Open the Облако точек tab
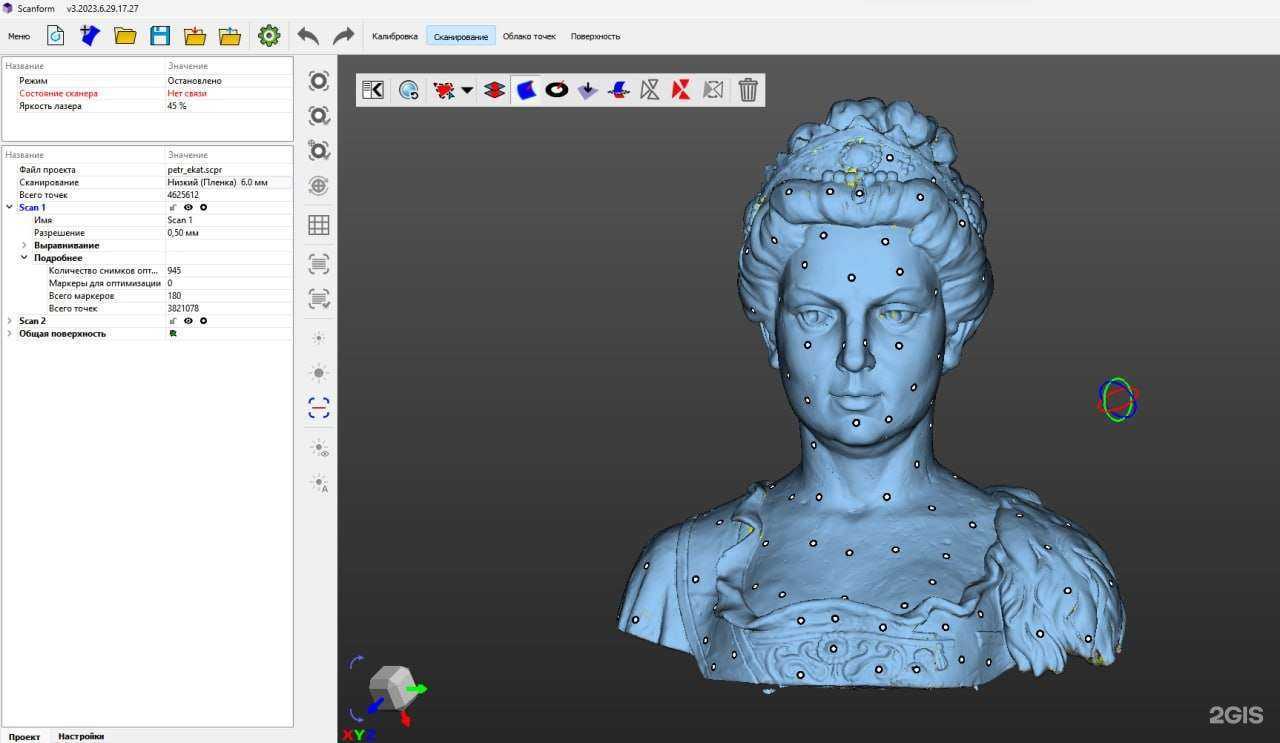Viewport: 1280px width, 743px height. tap(529, 36)
